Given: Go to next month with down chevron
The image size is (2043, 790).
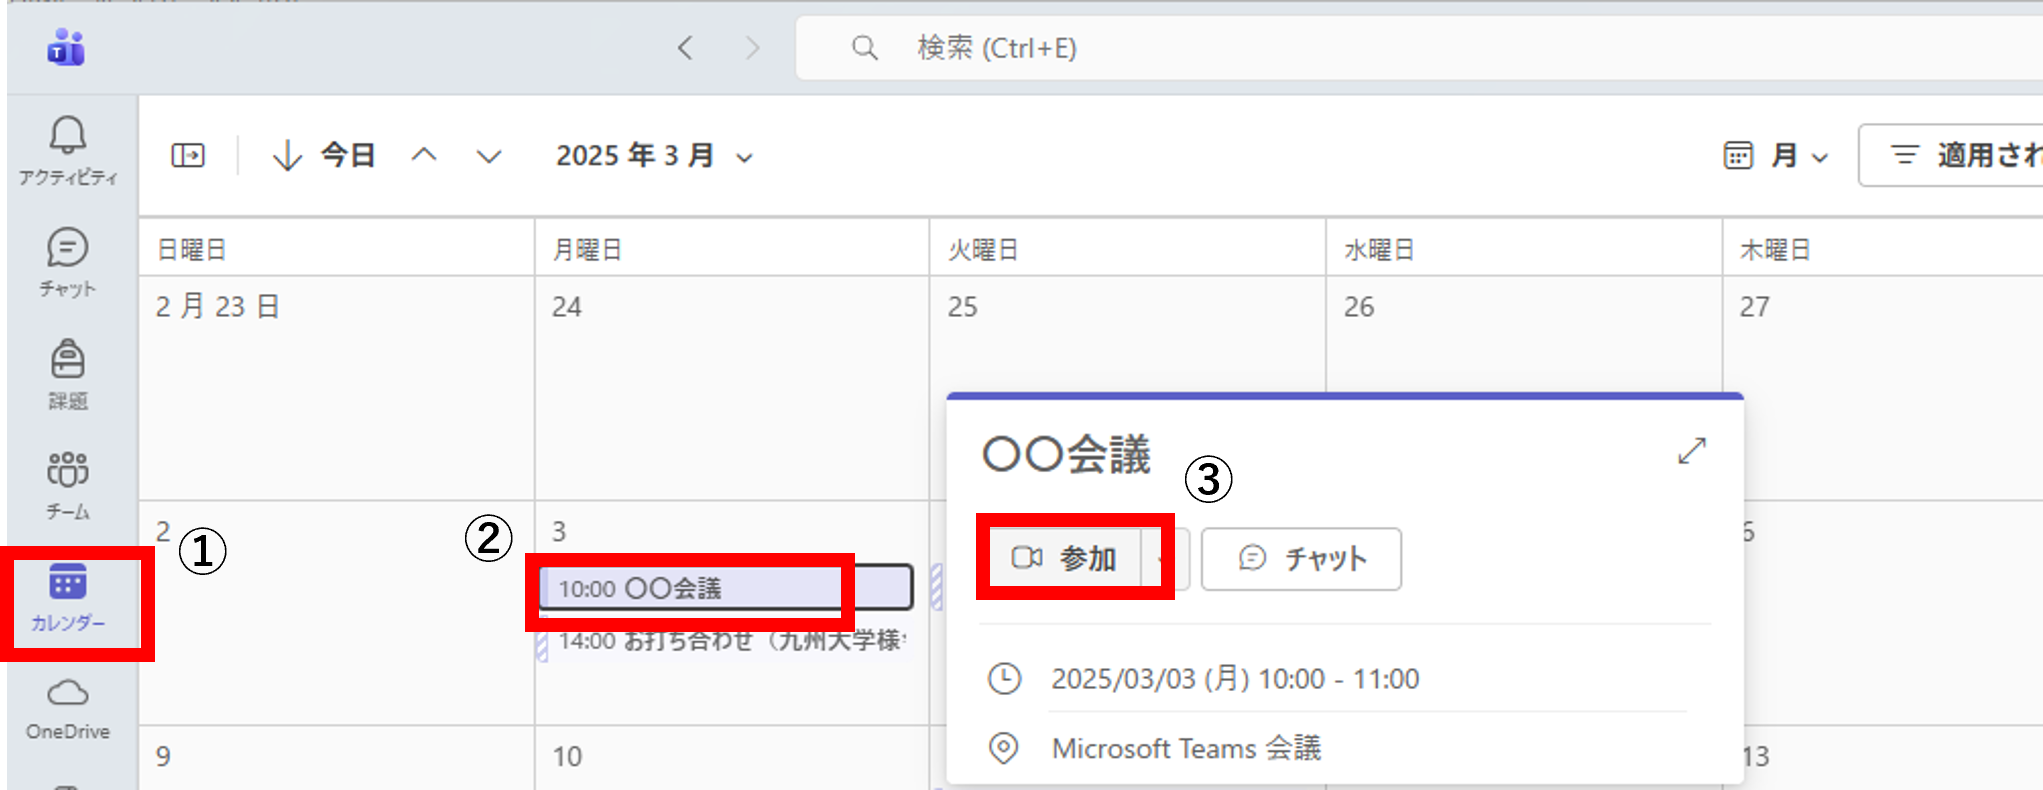Looking at the screenshot, I should pyautogui.click(x=488, y=156).
